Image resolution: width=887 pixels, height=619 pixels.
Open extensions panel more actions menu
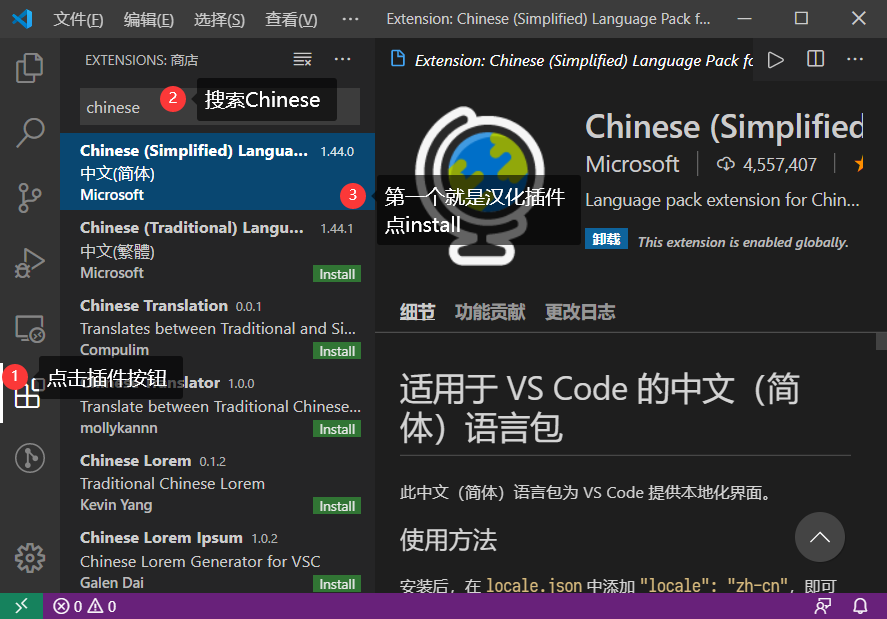click(x=343, y=59)
